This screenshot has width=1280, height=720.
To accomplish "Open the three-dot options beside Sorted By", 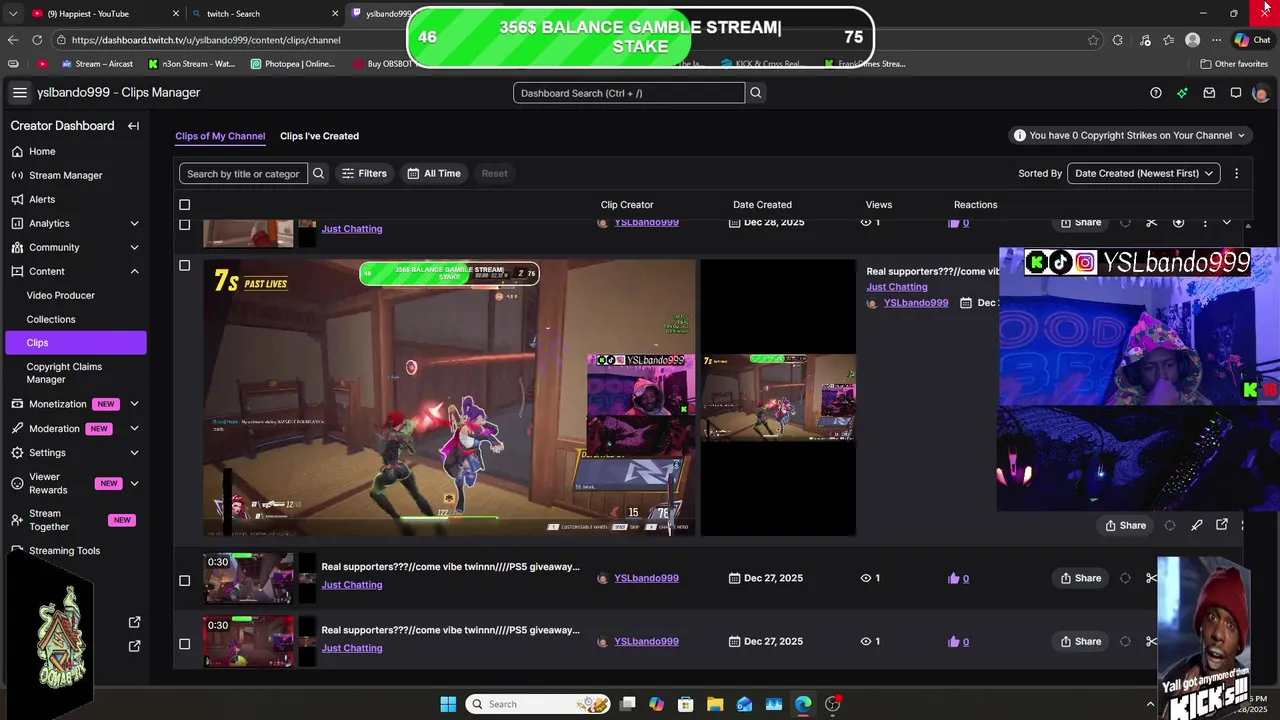I will tap(1236, 173).
